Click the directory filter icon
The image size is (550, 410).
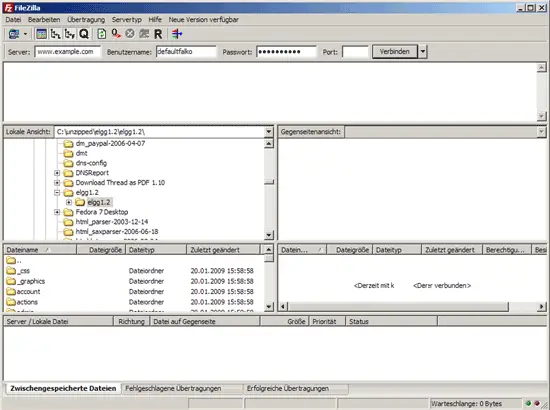tap(177, 34)
